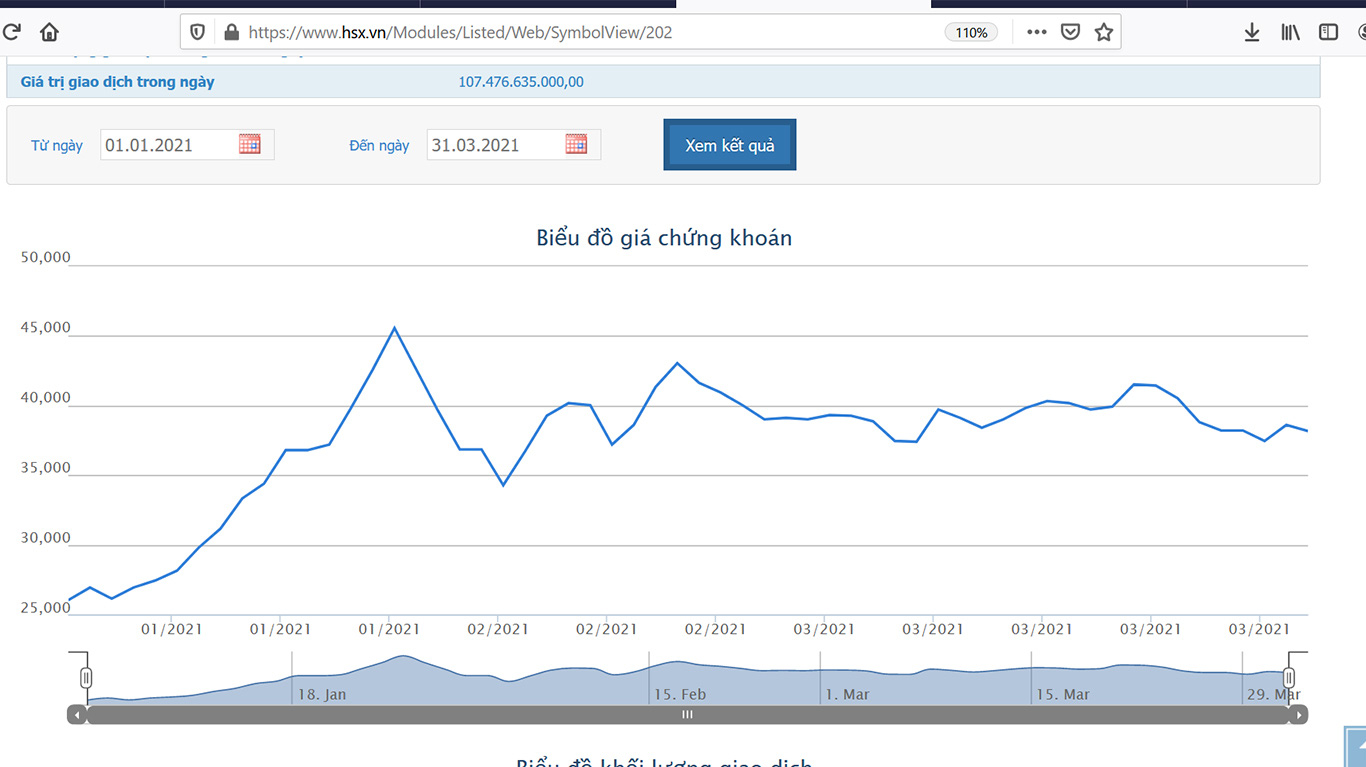Open the downloads panel

1251,32
